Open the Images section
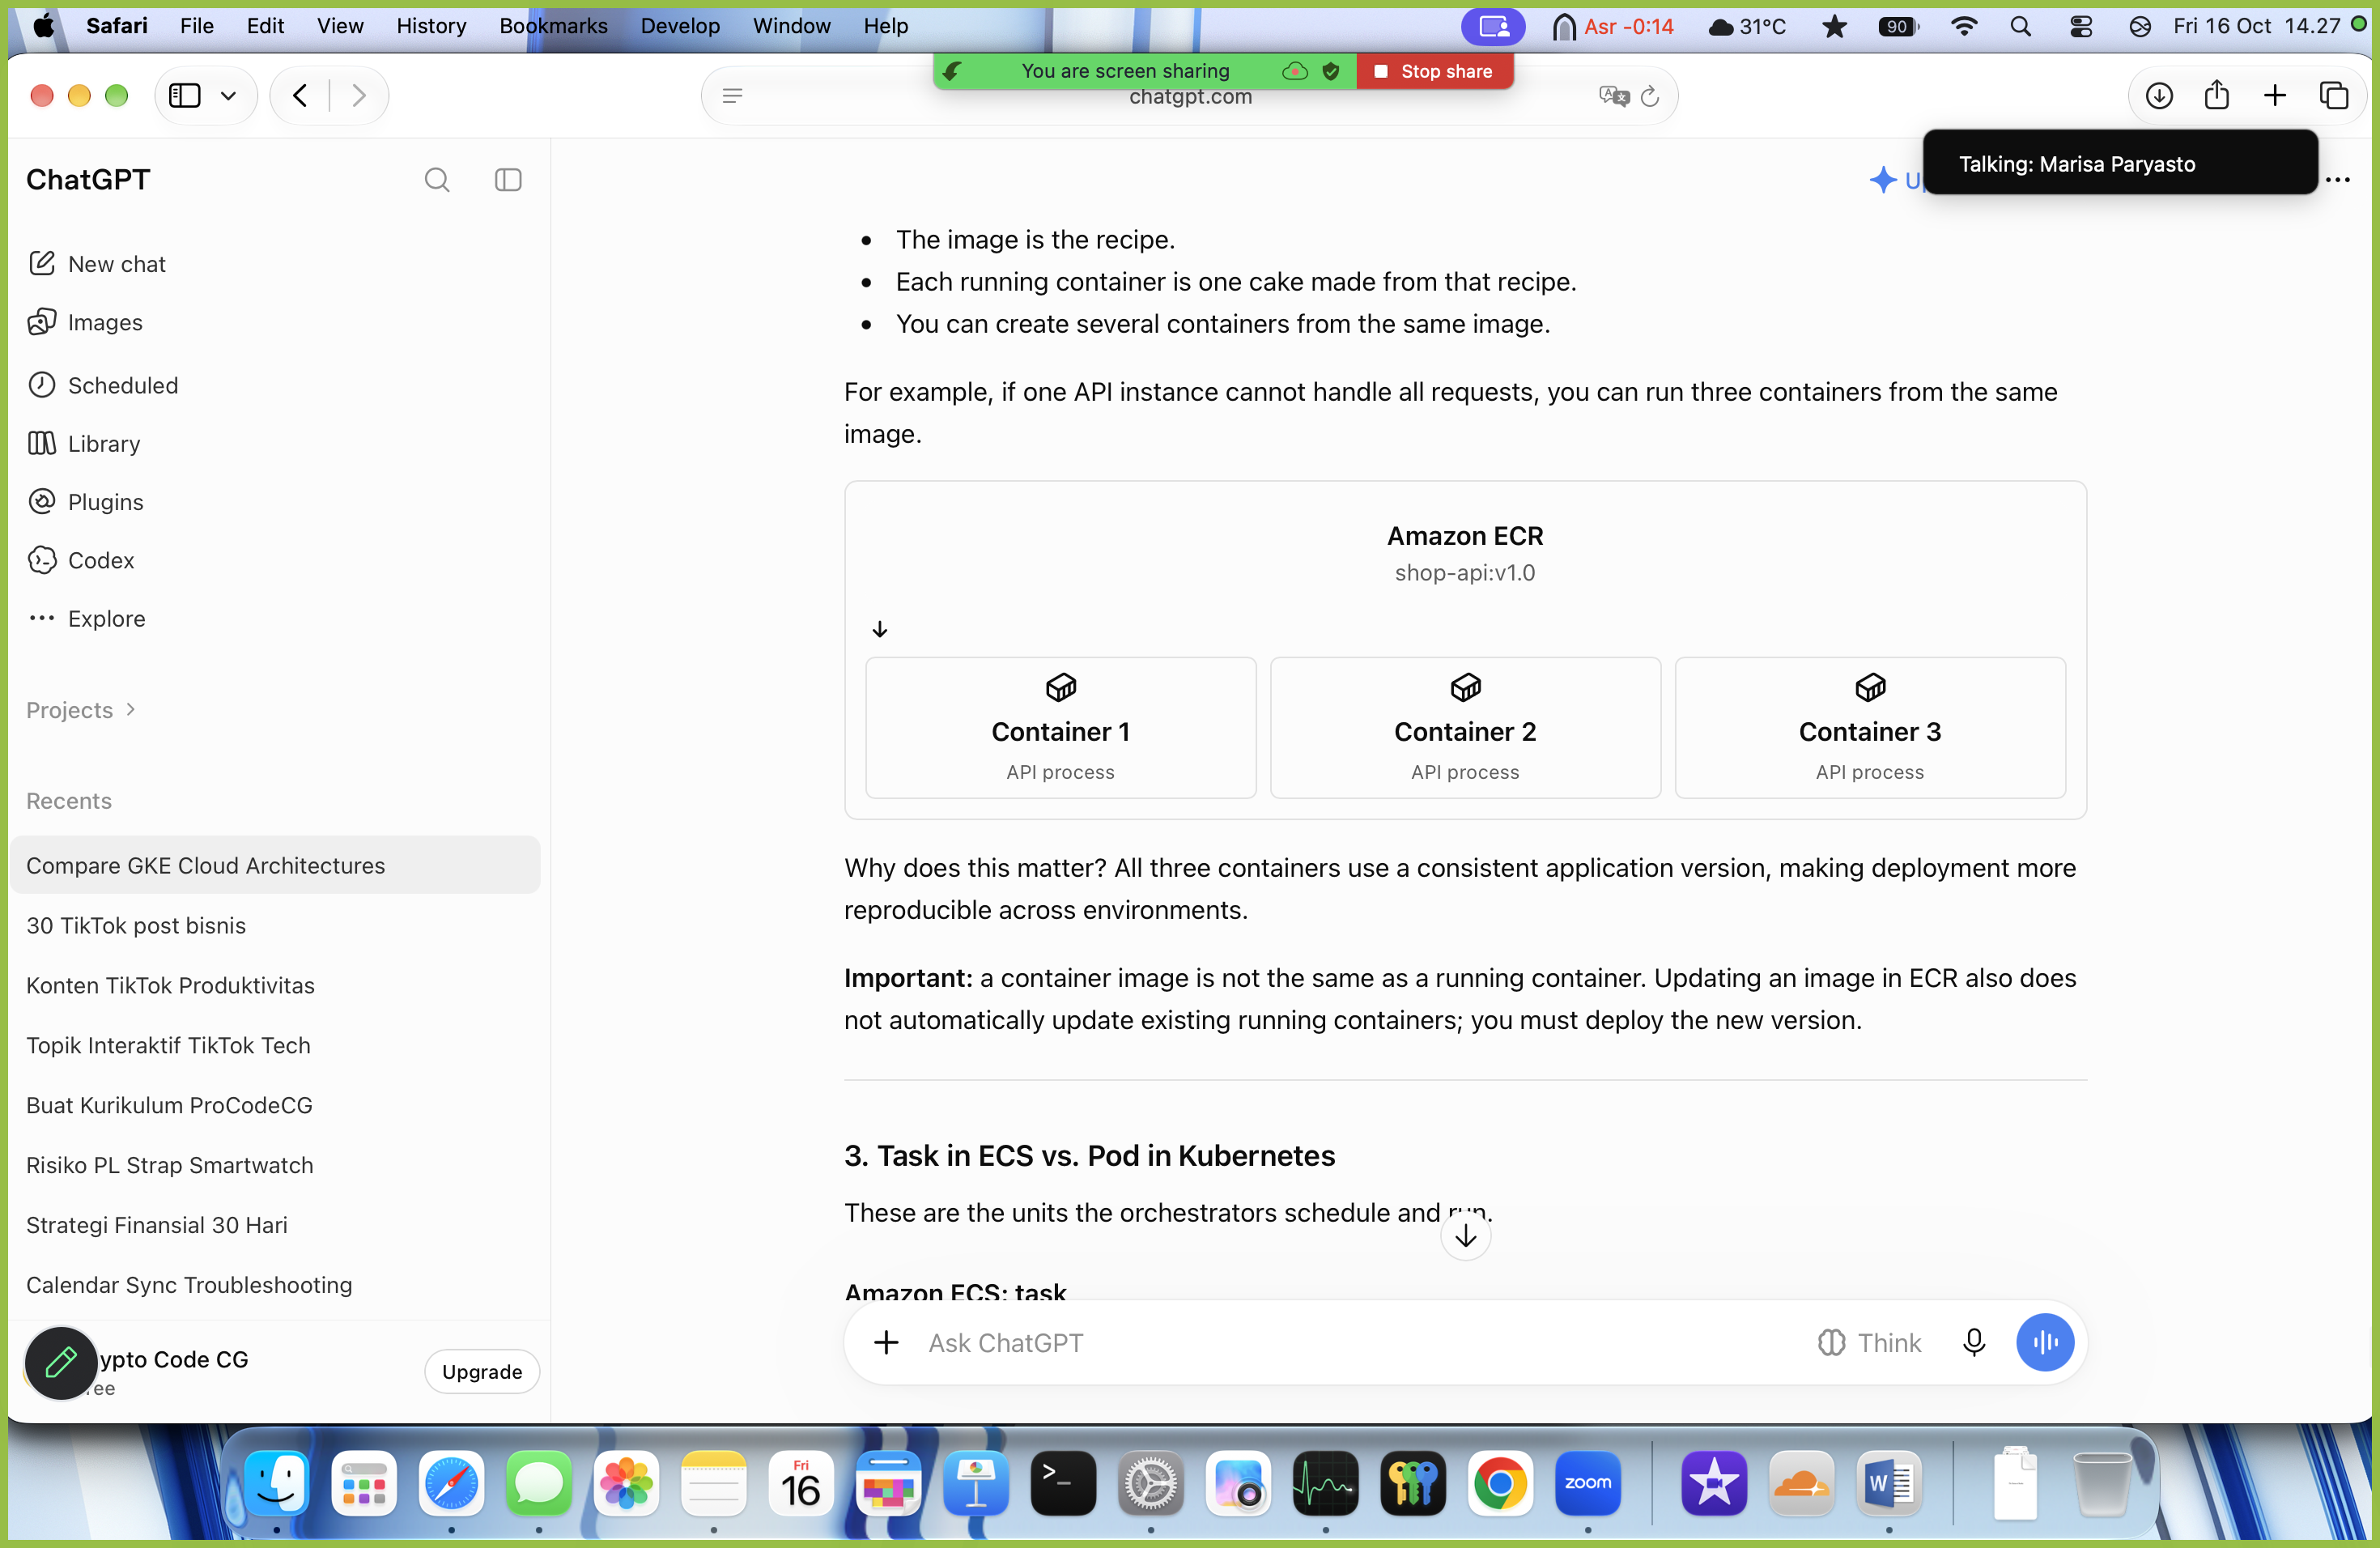2380x1548 pixels. [x=85, y=322]
